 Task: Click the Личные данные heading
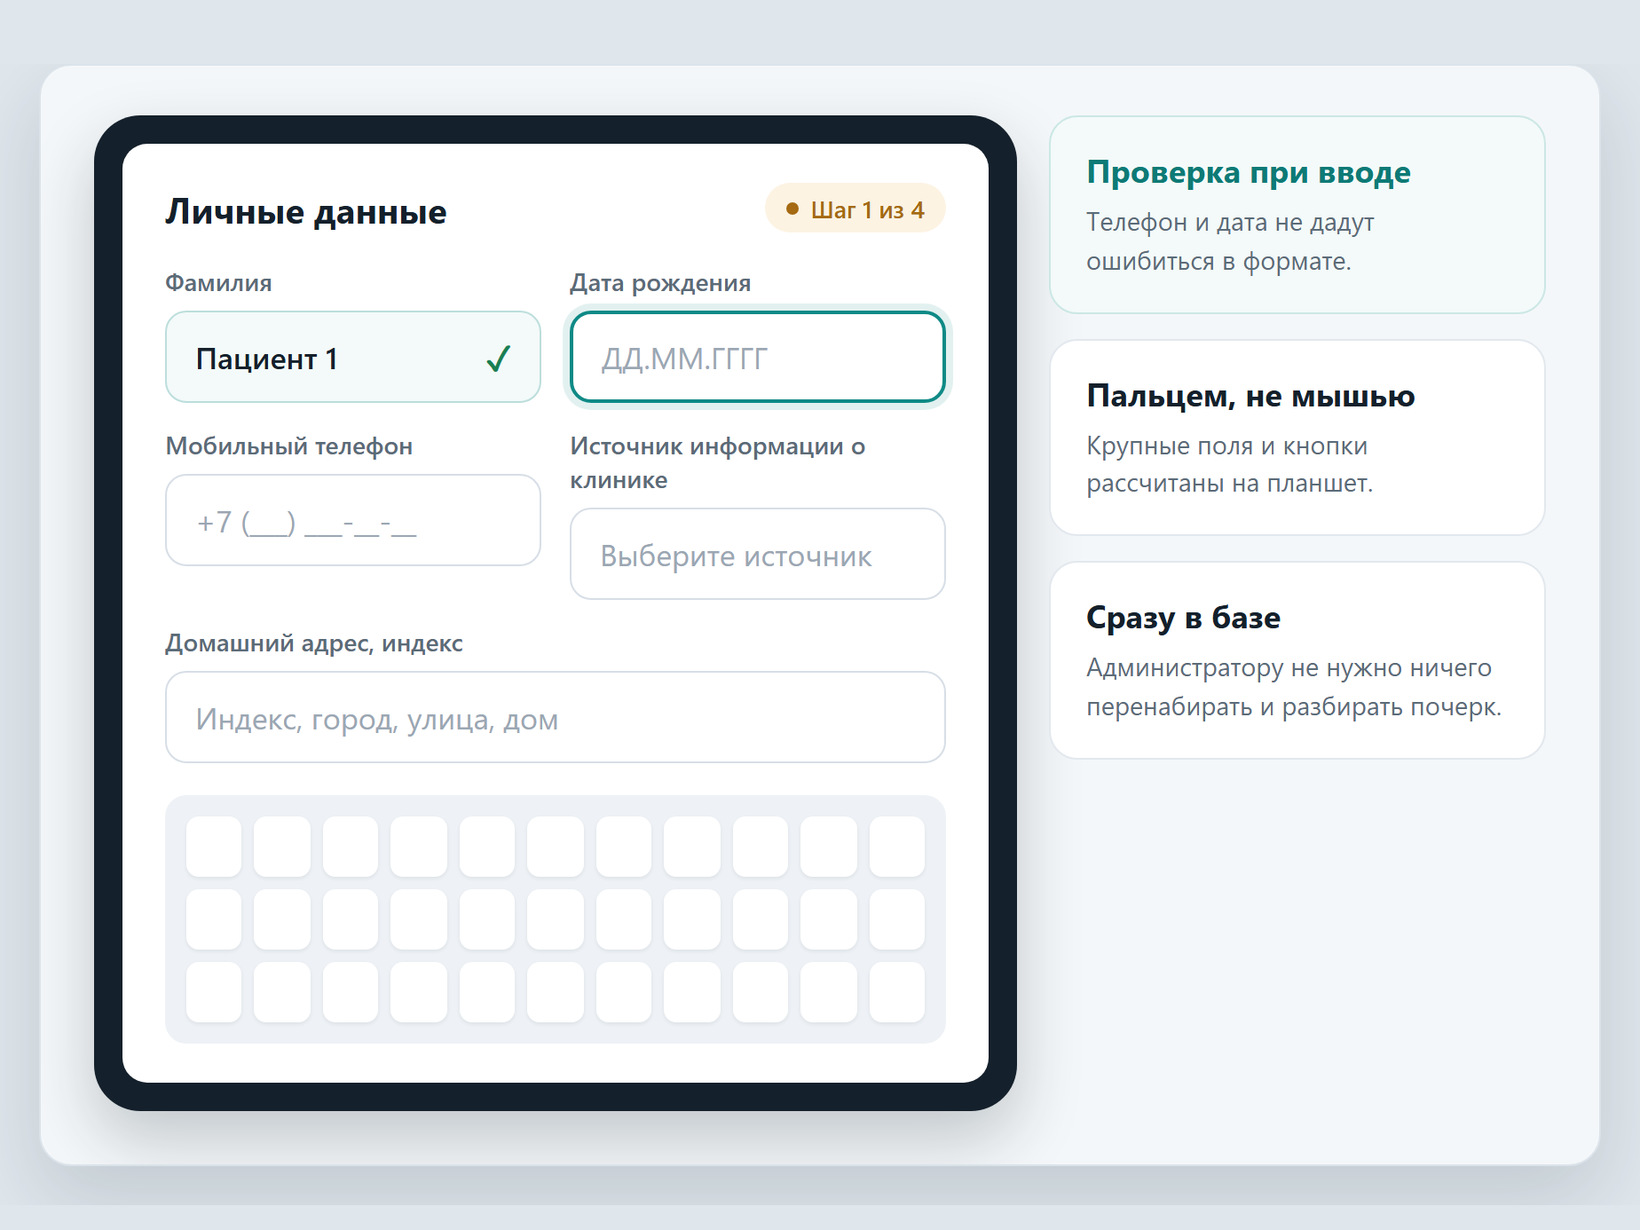tap(306, 212)
